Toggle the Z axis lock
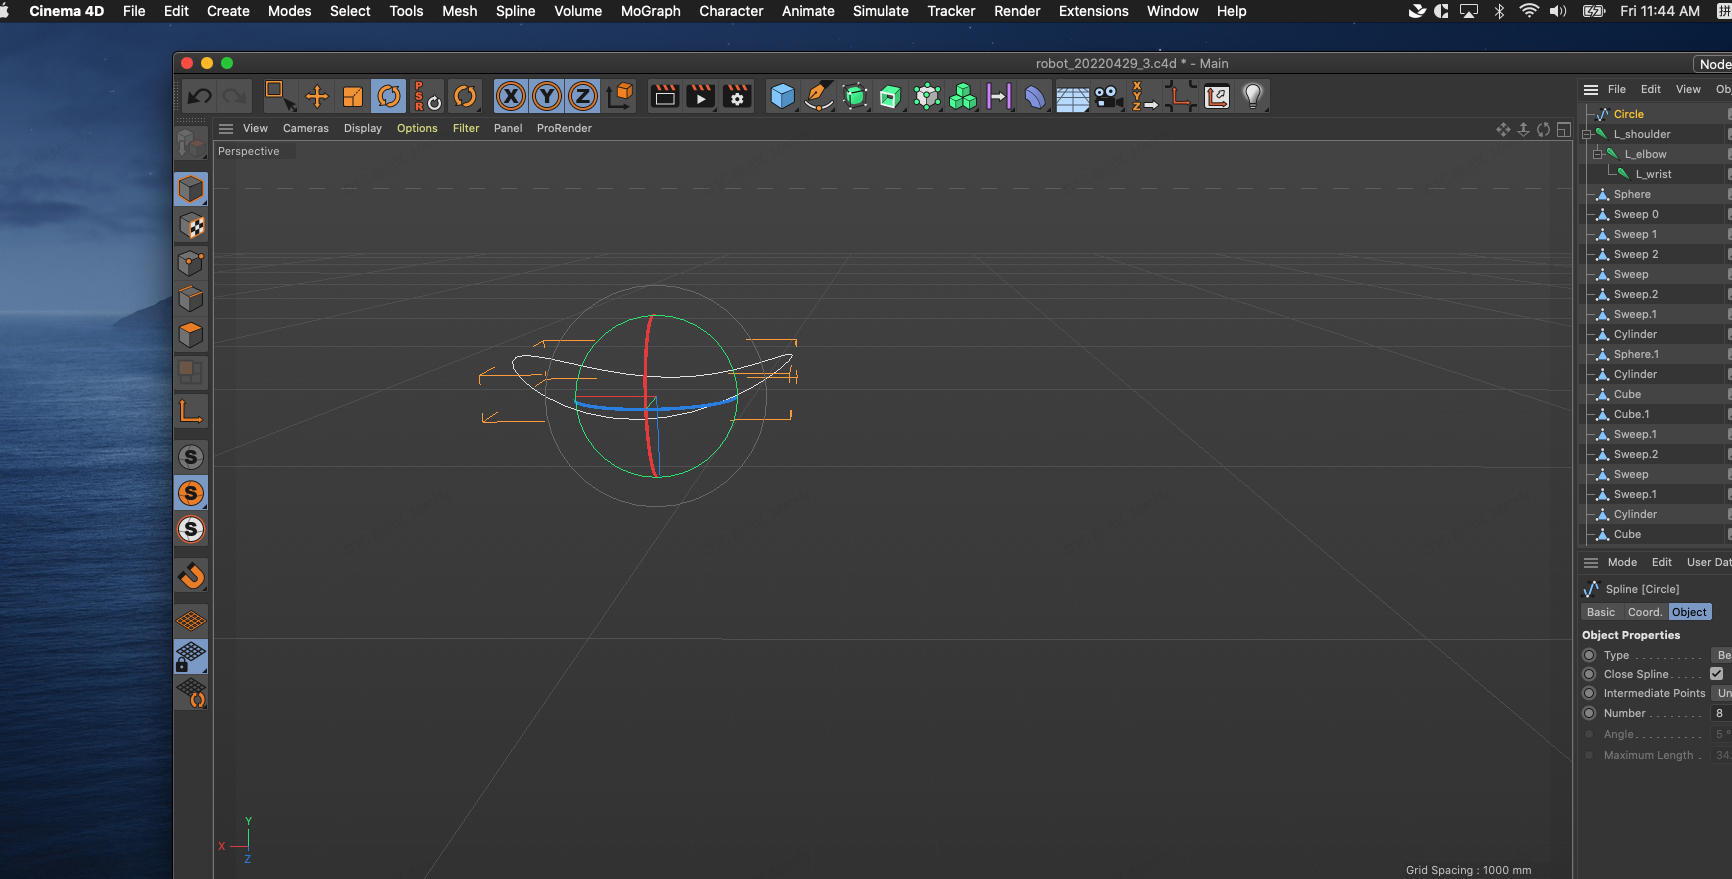 (583, 96)
